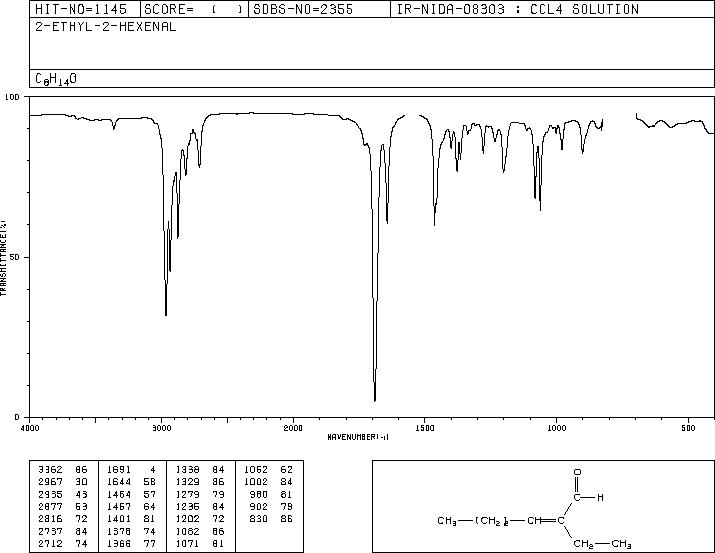Select the 1691 peak entry in table

(x=132, y=470)
